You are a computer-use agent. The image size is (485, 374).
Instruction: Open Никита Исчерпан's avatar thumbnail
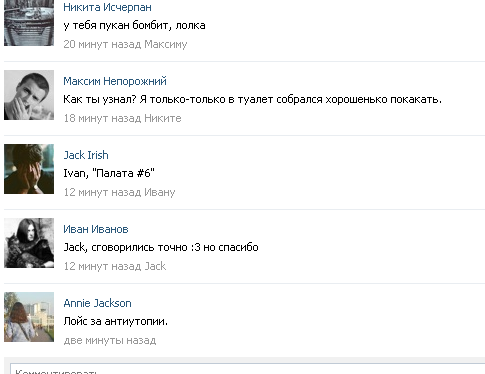[x=29, y=23]
